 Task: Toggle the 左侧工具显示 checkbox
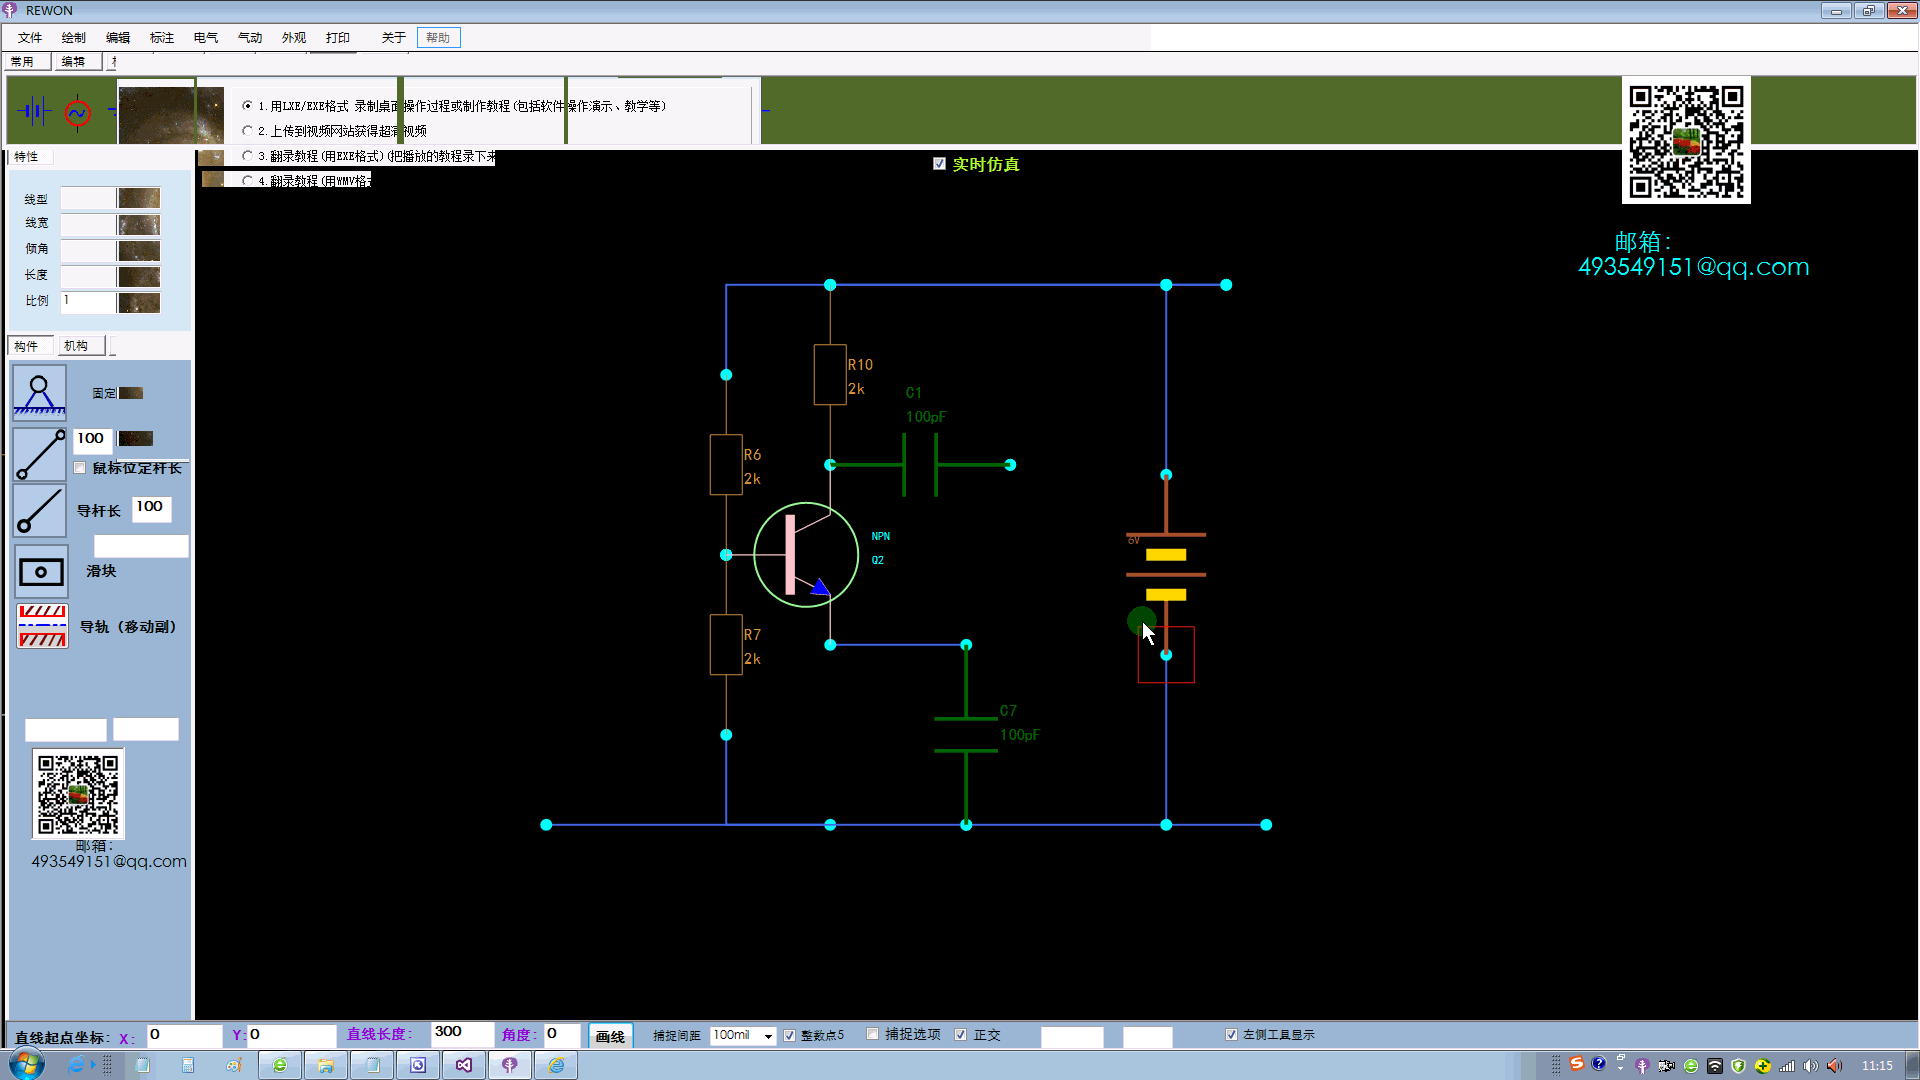pos(1231,1035)
